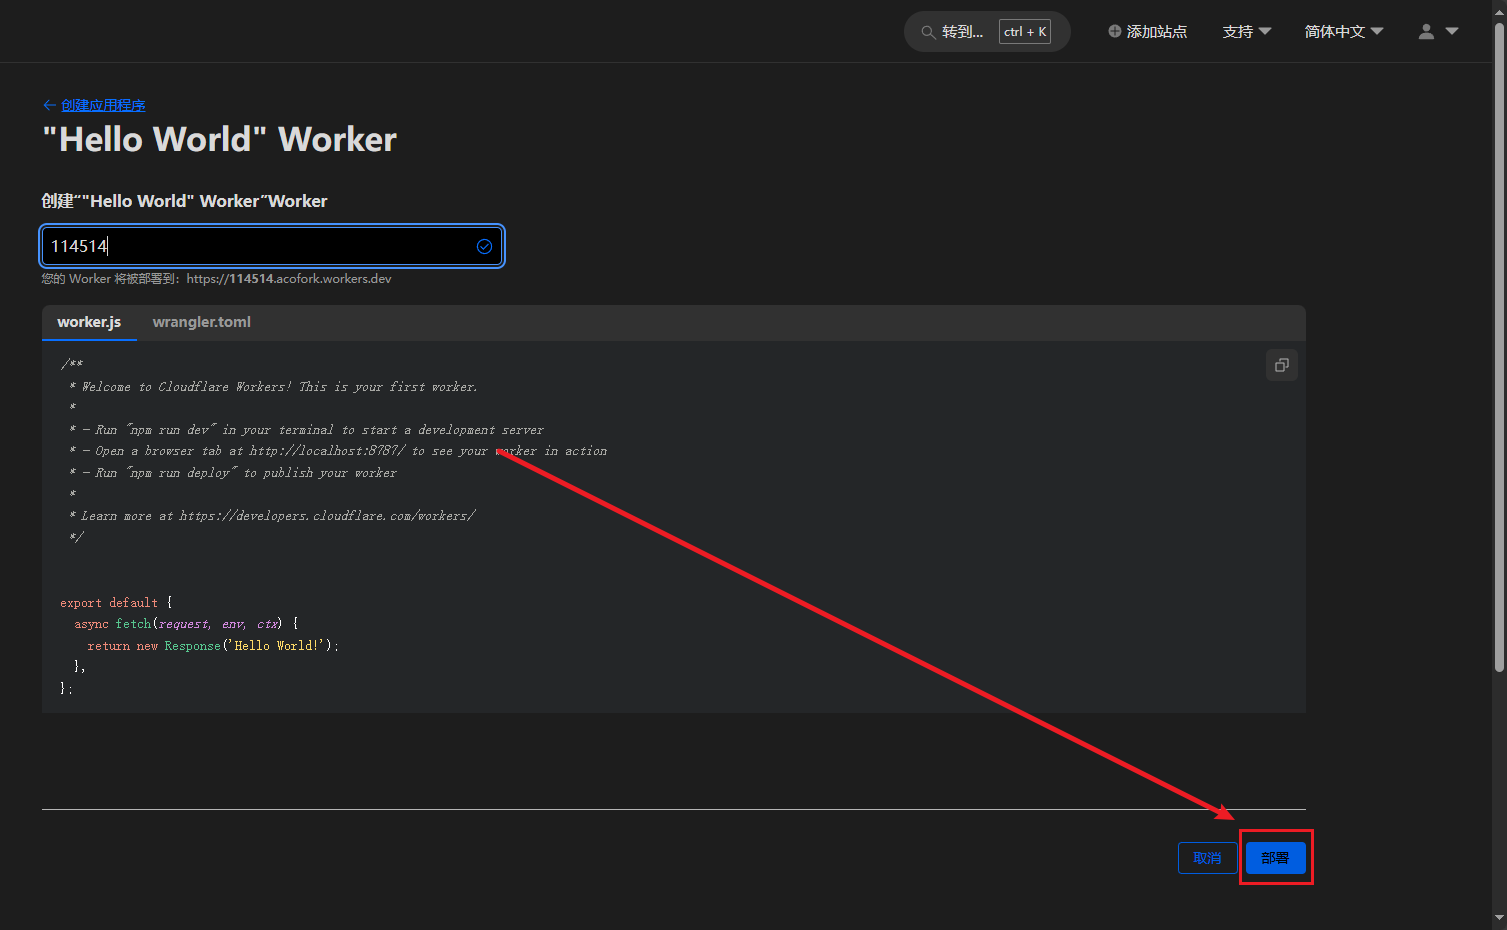Click the "Welcome to Cloudflare Workers!" comment line
The image size is (1507, 930).
click(x=273, y=387)
